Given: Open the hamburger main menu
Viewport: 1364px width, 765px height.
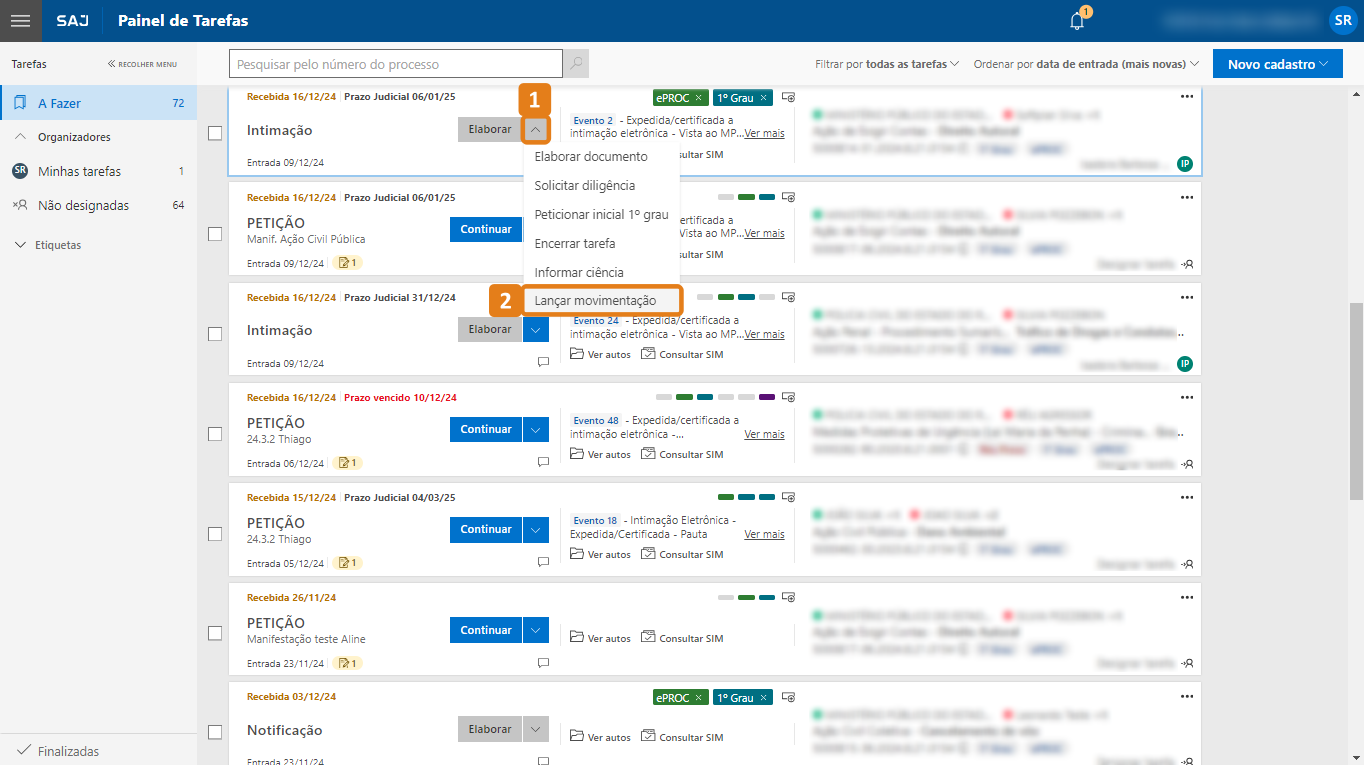Looking at the screenshot, I should (20, 21).
